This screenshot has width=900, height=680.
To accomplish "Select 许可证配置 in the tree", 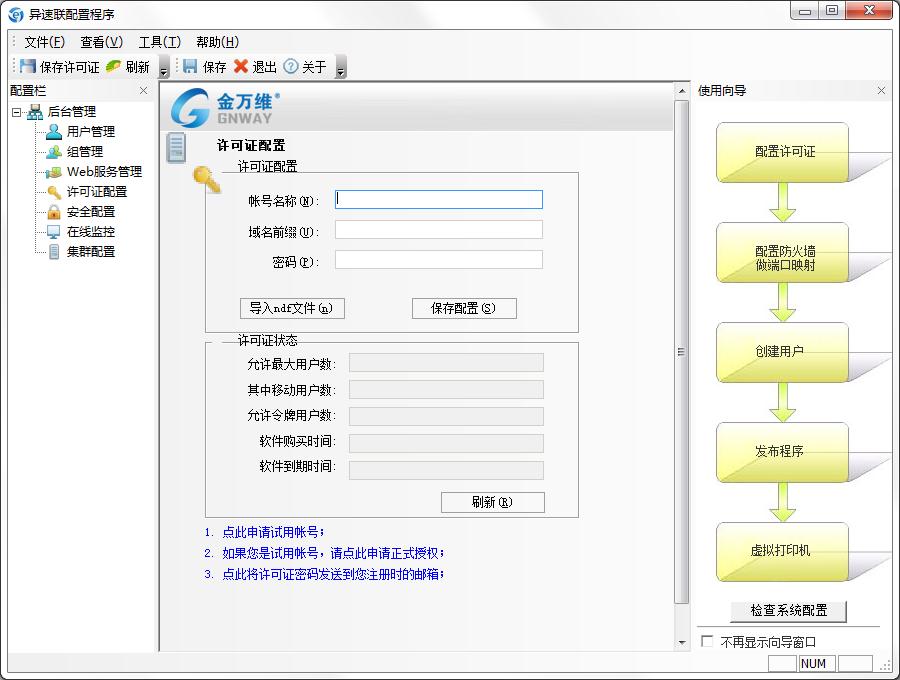I will coord(97,192).
